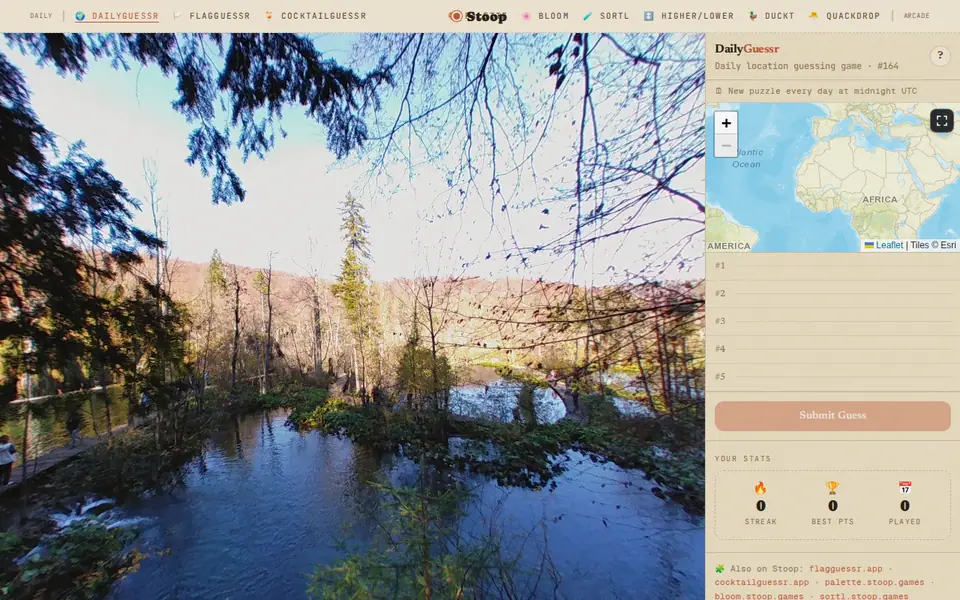Image resolution: width=960 pixels, height=600 pixels.
Task: Click 'Daily location guessing game · #164' text
Action: point(806,66)
